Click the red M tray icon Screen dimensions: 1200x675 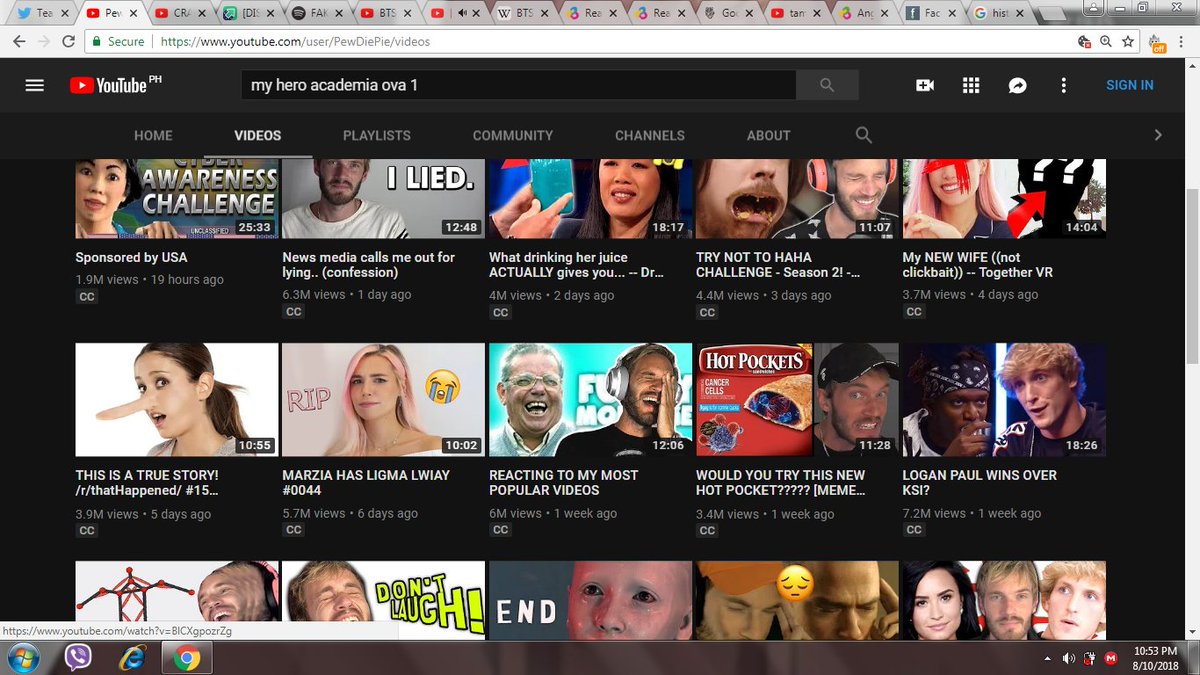[x=1113, y=658]
